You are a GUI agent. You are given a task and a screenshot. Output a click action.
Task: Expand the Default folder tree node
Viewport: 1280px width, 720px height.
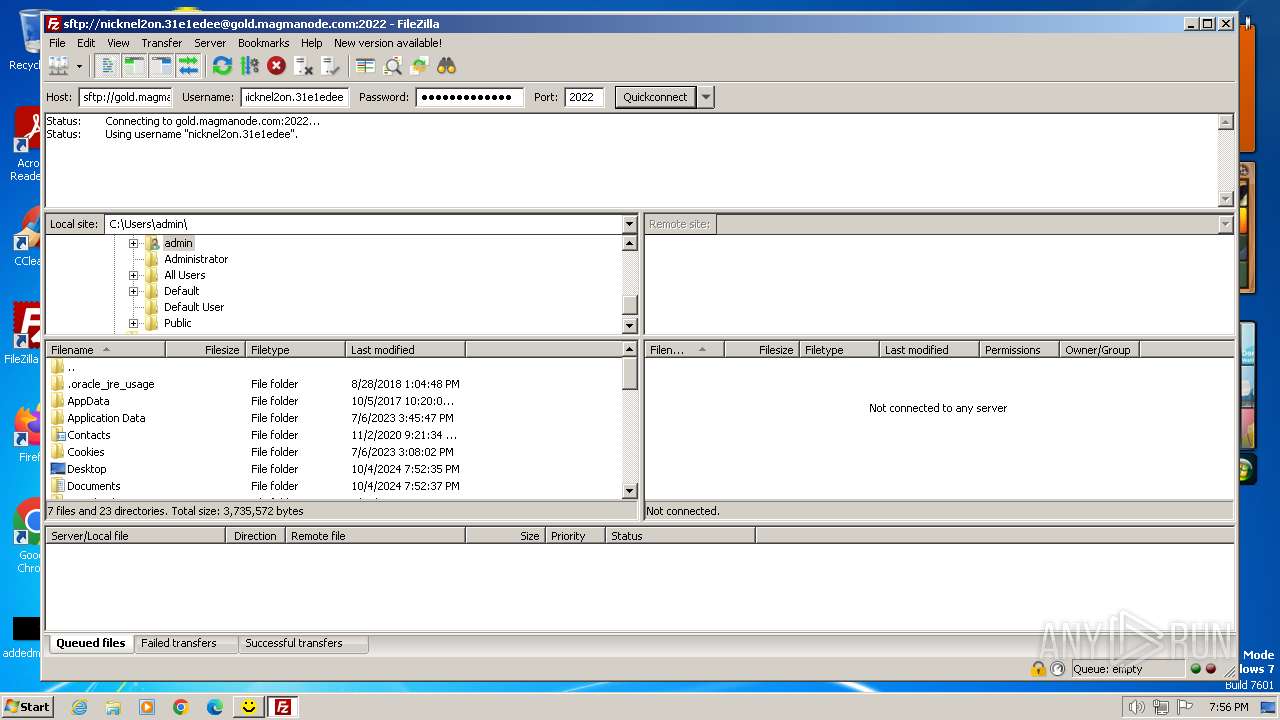(133, 291)
